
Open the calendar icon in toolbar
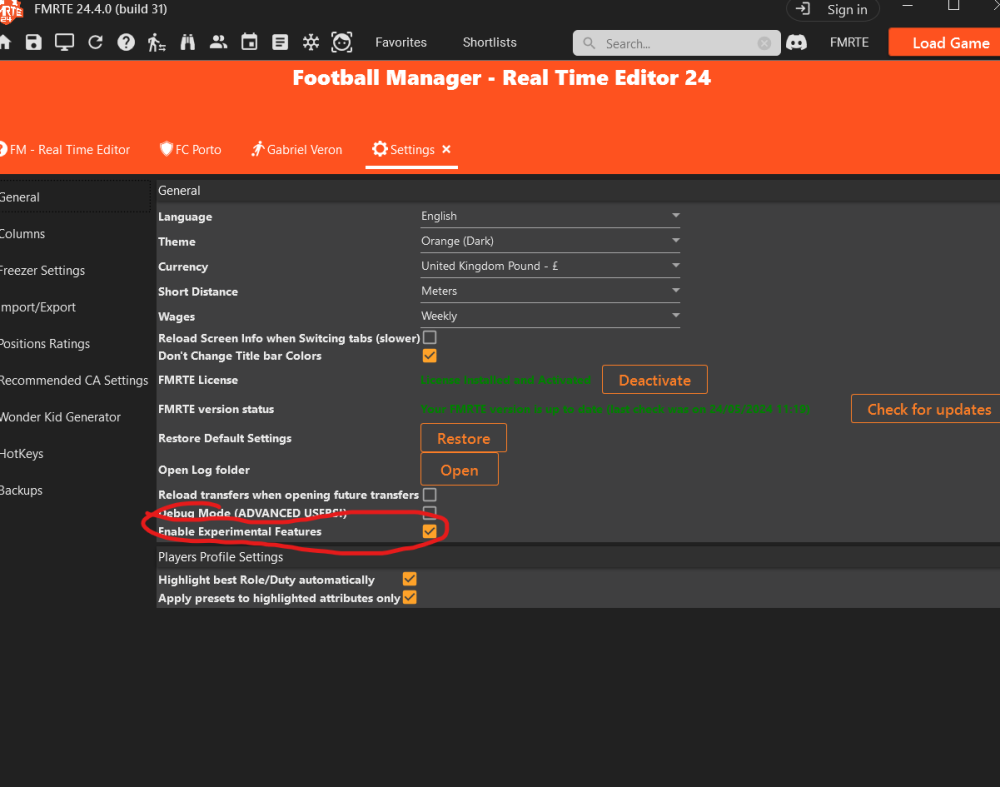click(x=249, y=42)
